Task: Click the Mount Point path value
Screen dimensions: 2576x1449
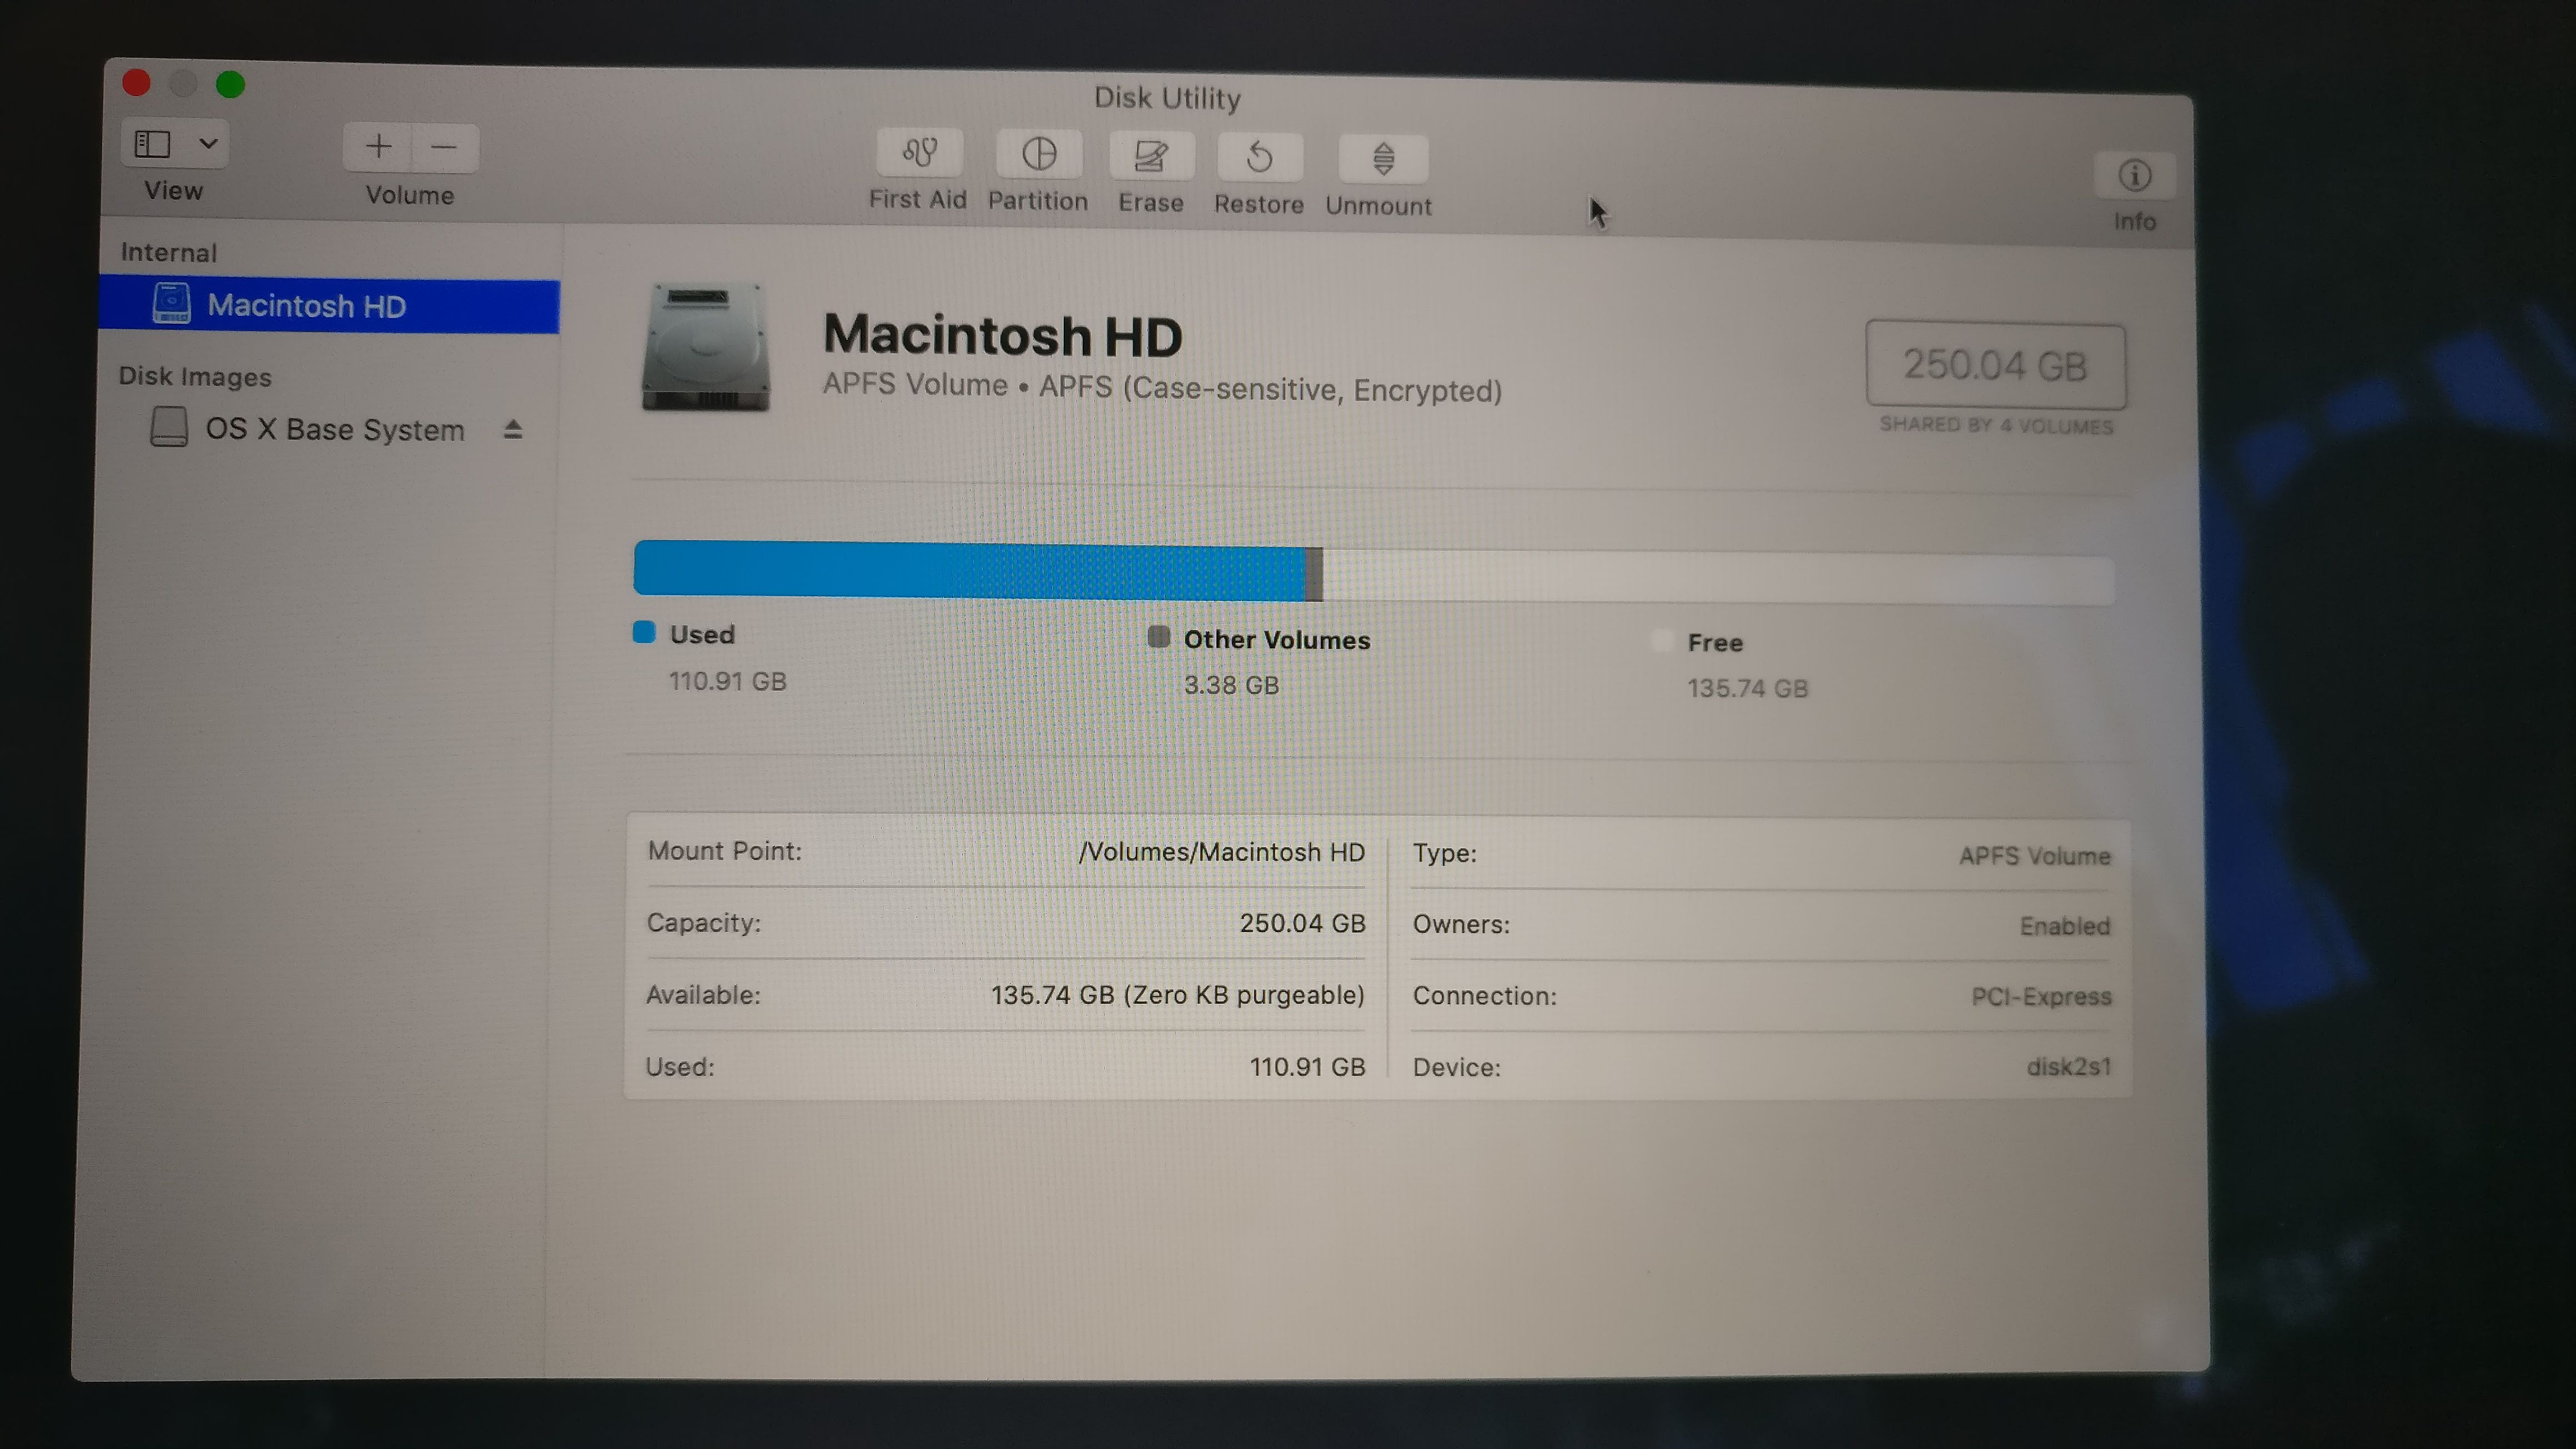Action: coord(1221,852)
